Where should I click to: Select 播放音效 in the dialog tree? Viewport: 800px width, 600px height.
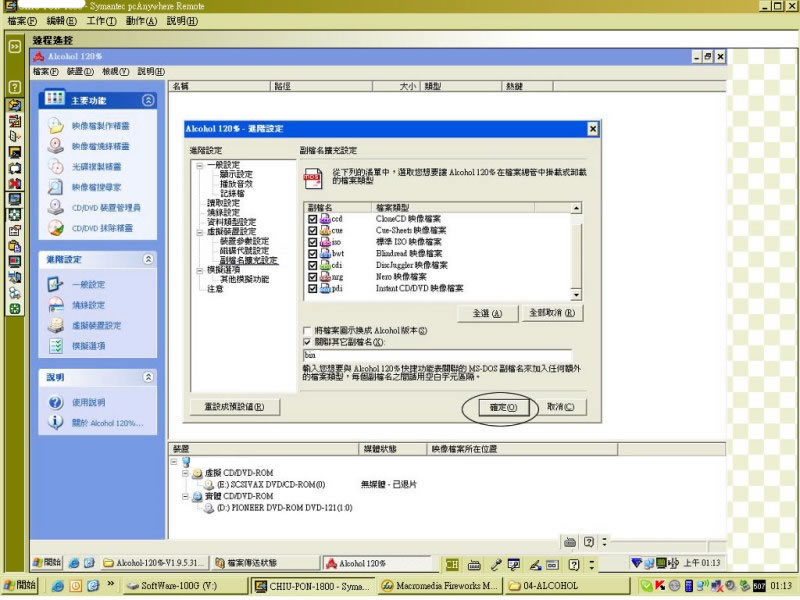[x=236, y=184]
